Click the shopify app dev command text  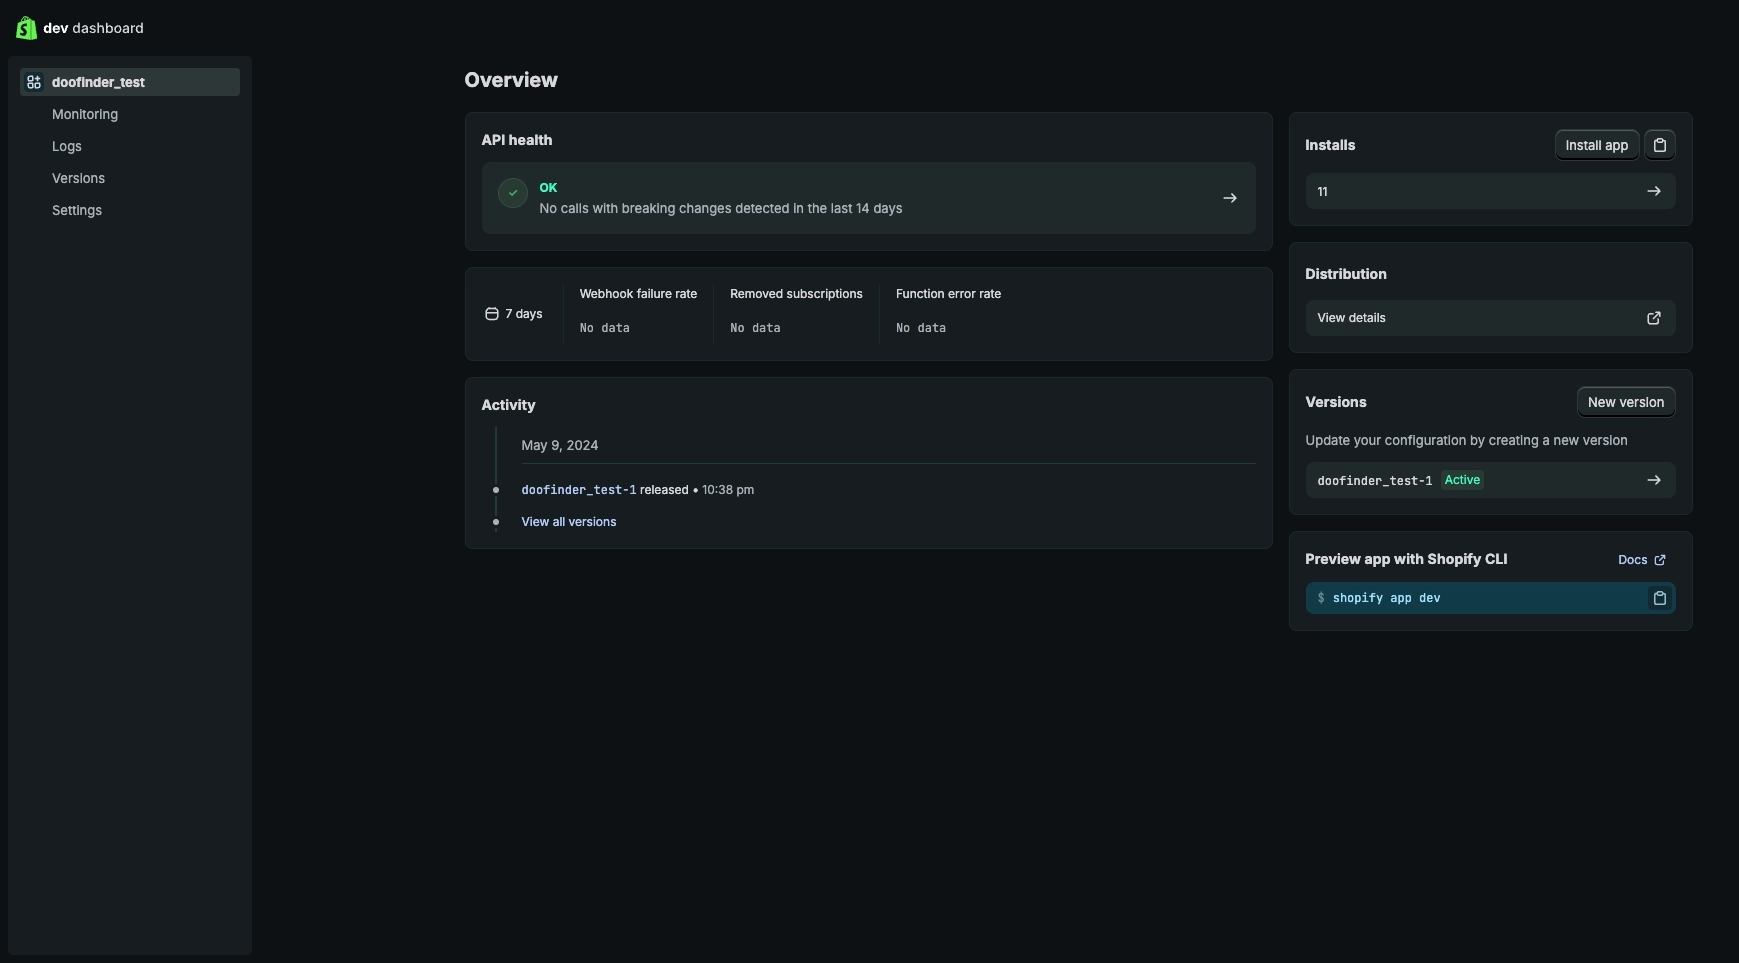1386,598
